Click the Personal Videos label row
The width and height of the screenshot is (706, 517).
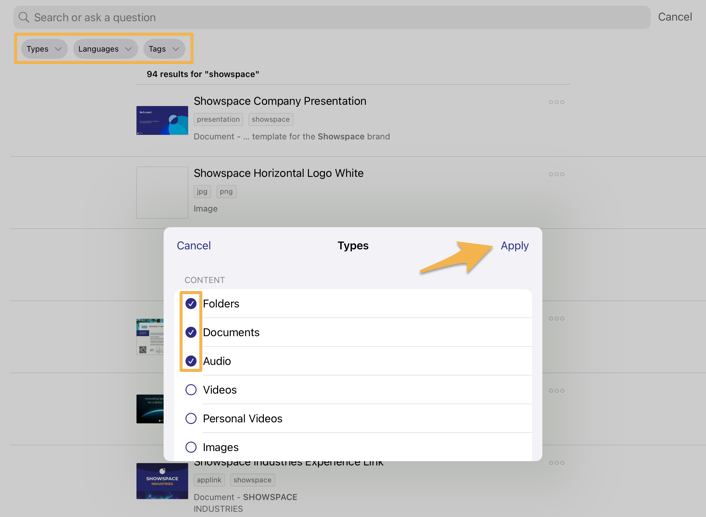pyautogui.click(x=353, y=419)
